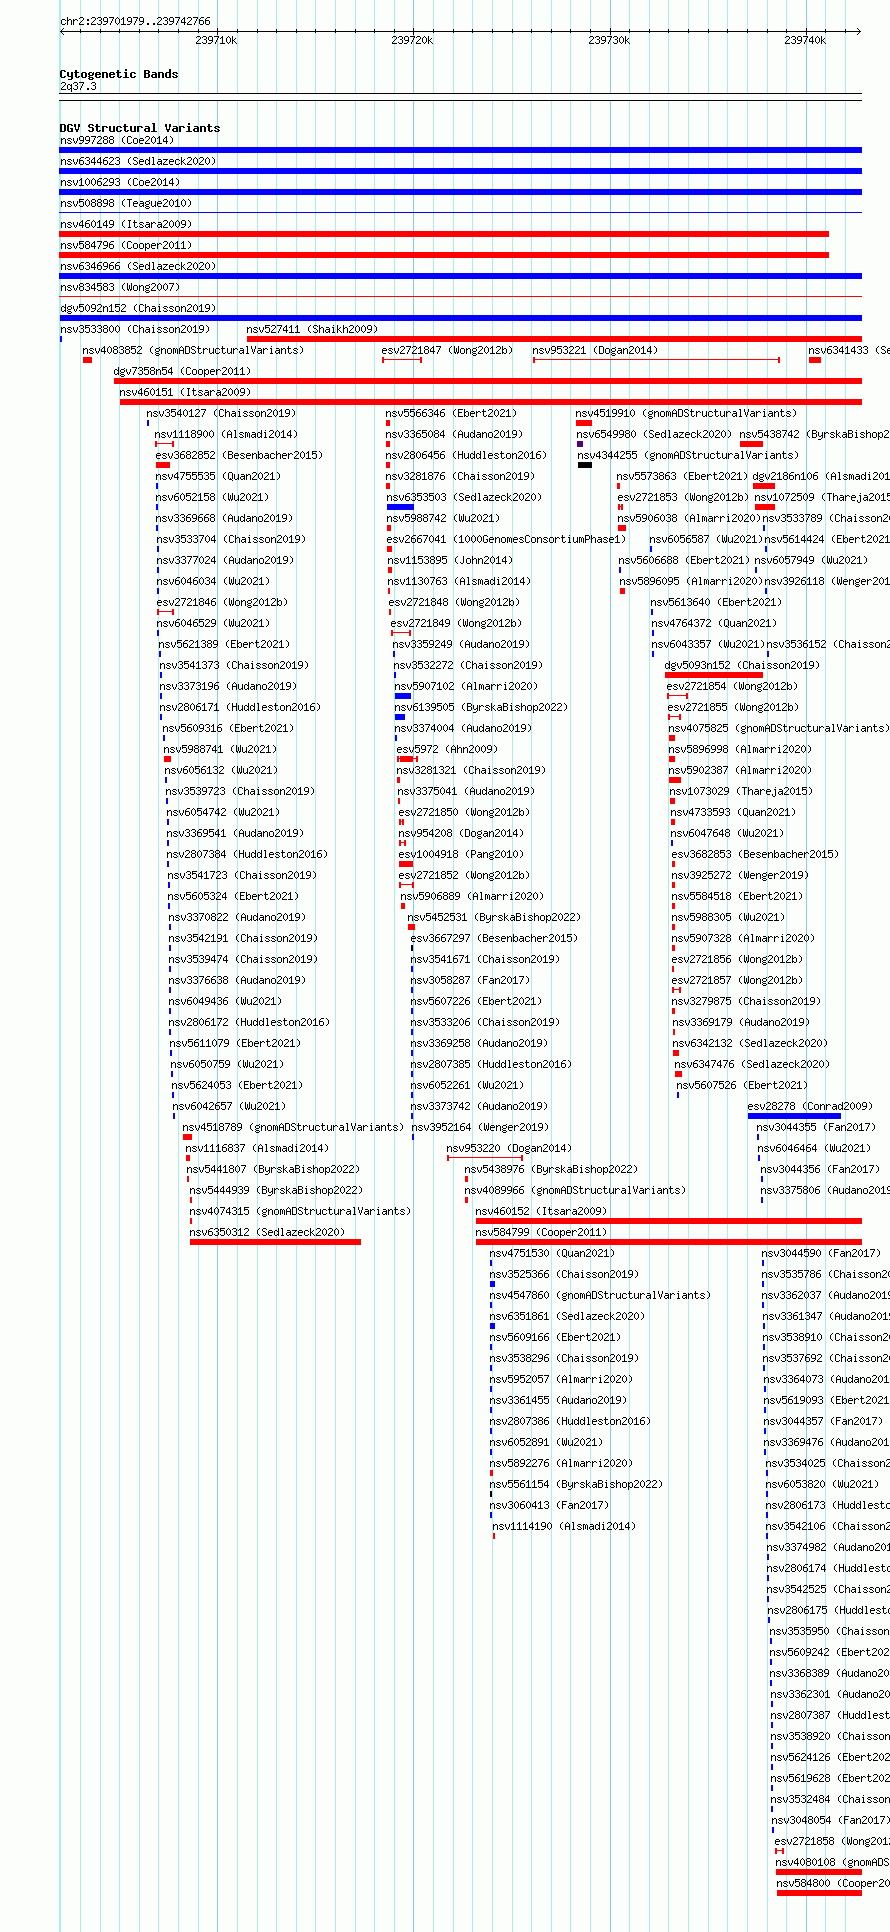Image resolution: width=890 pixels, height=1932 pixels.
Task: Click the 239730k ruler position label
Action: [609, 40]
